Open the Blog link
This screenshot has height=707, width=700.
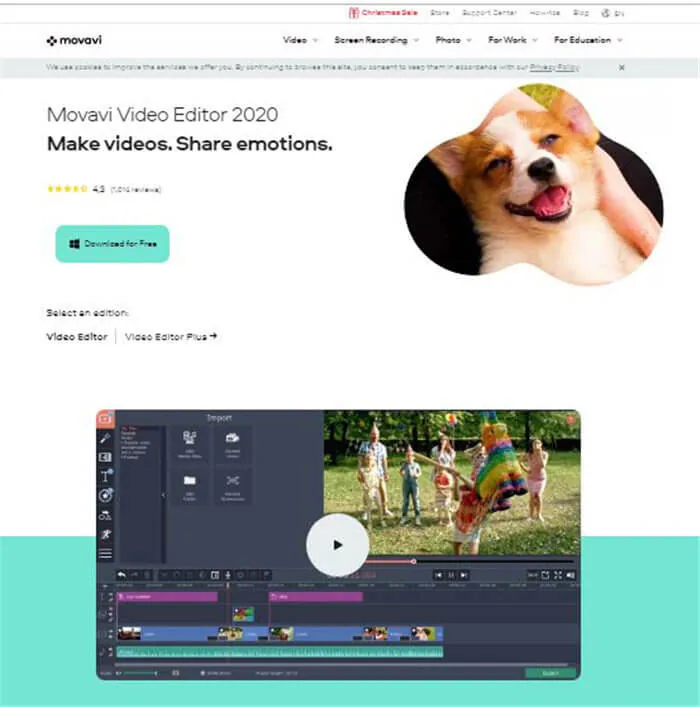pos(581,13)
